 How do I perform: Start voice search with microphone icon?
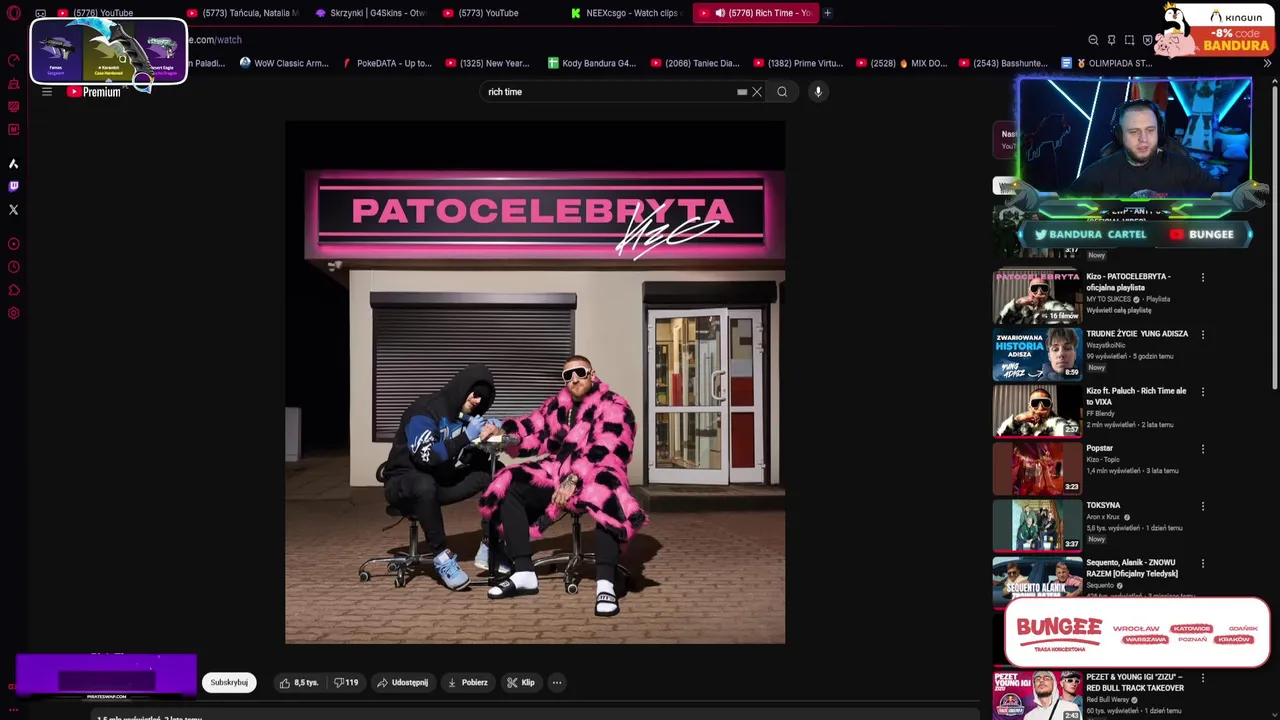(x=818, y=92)
